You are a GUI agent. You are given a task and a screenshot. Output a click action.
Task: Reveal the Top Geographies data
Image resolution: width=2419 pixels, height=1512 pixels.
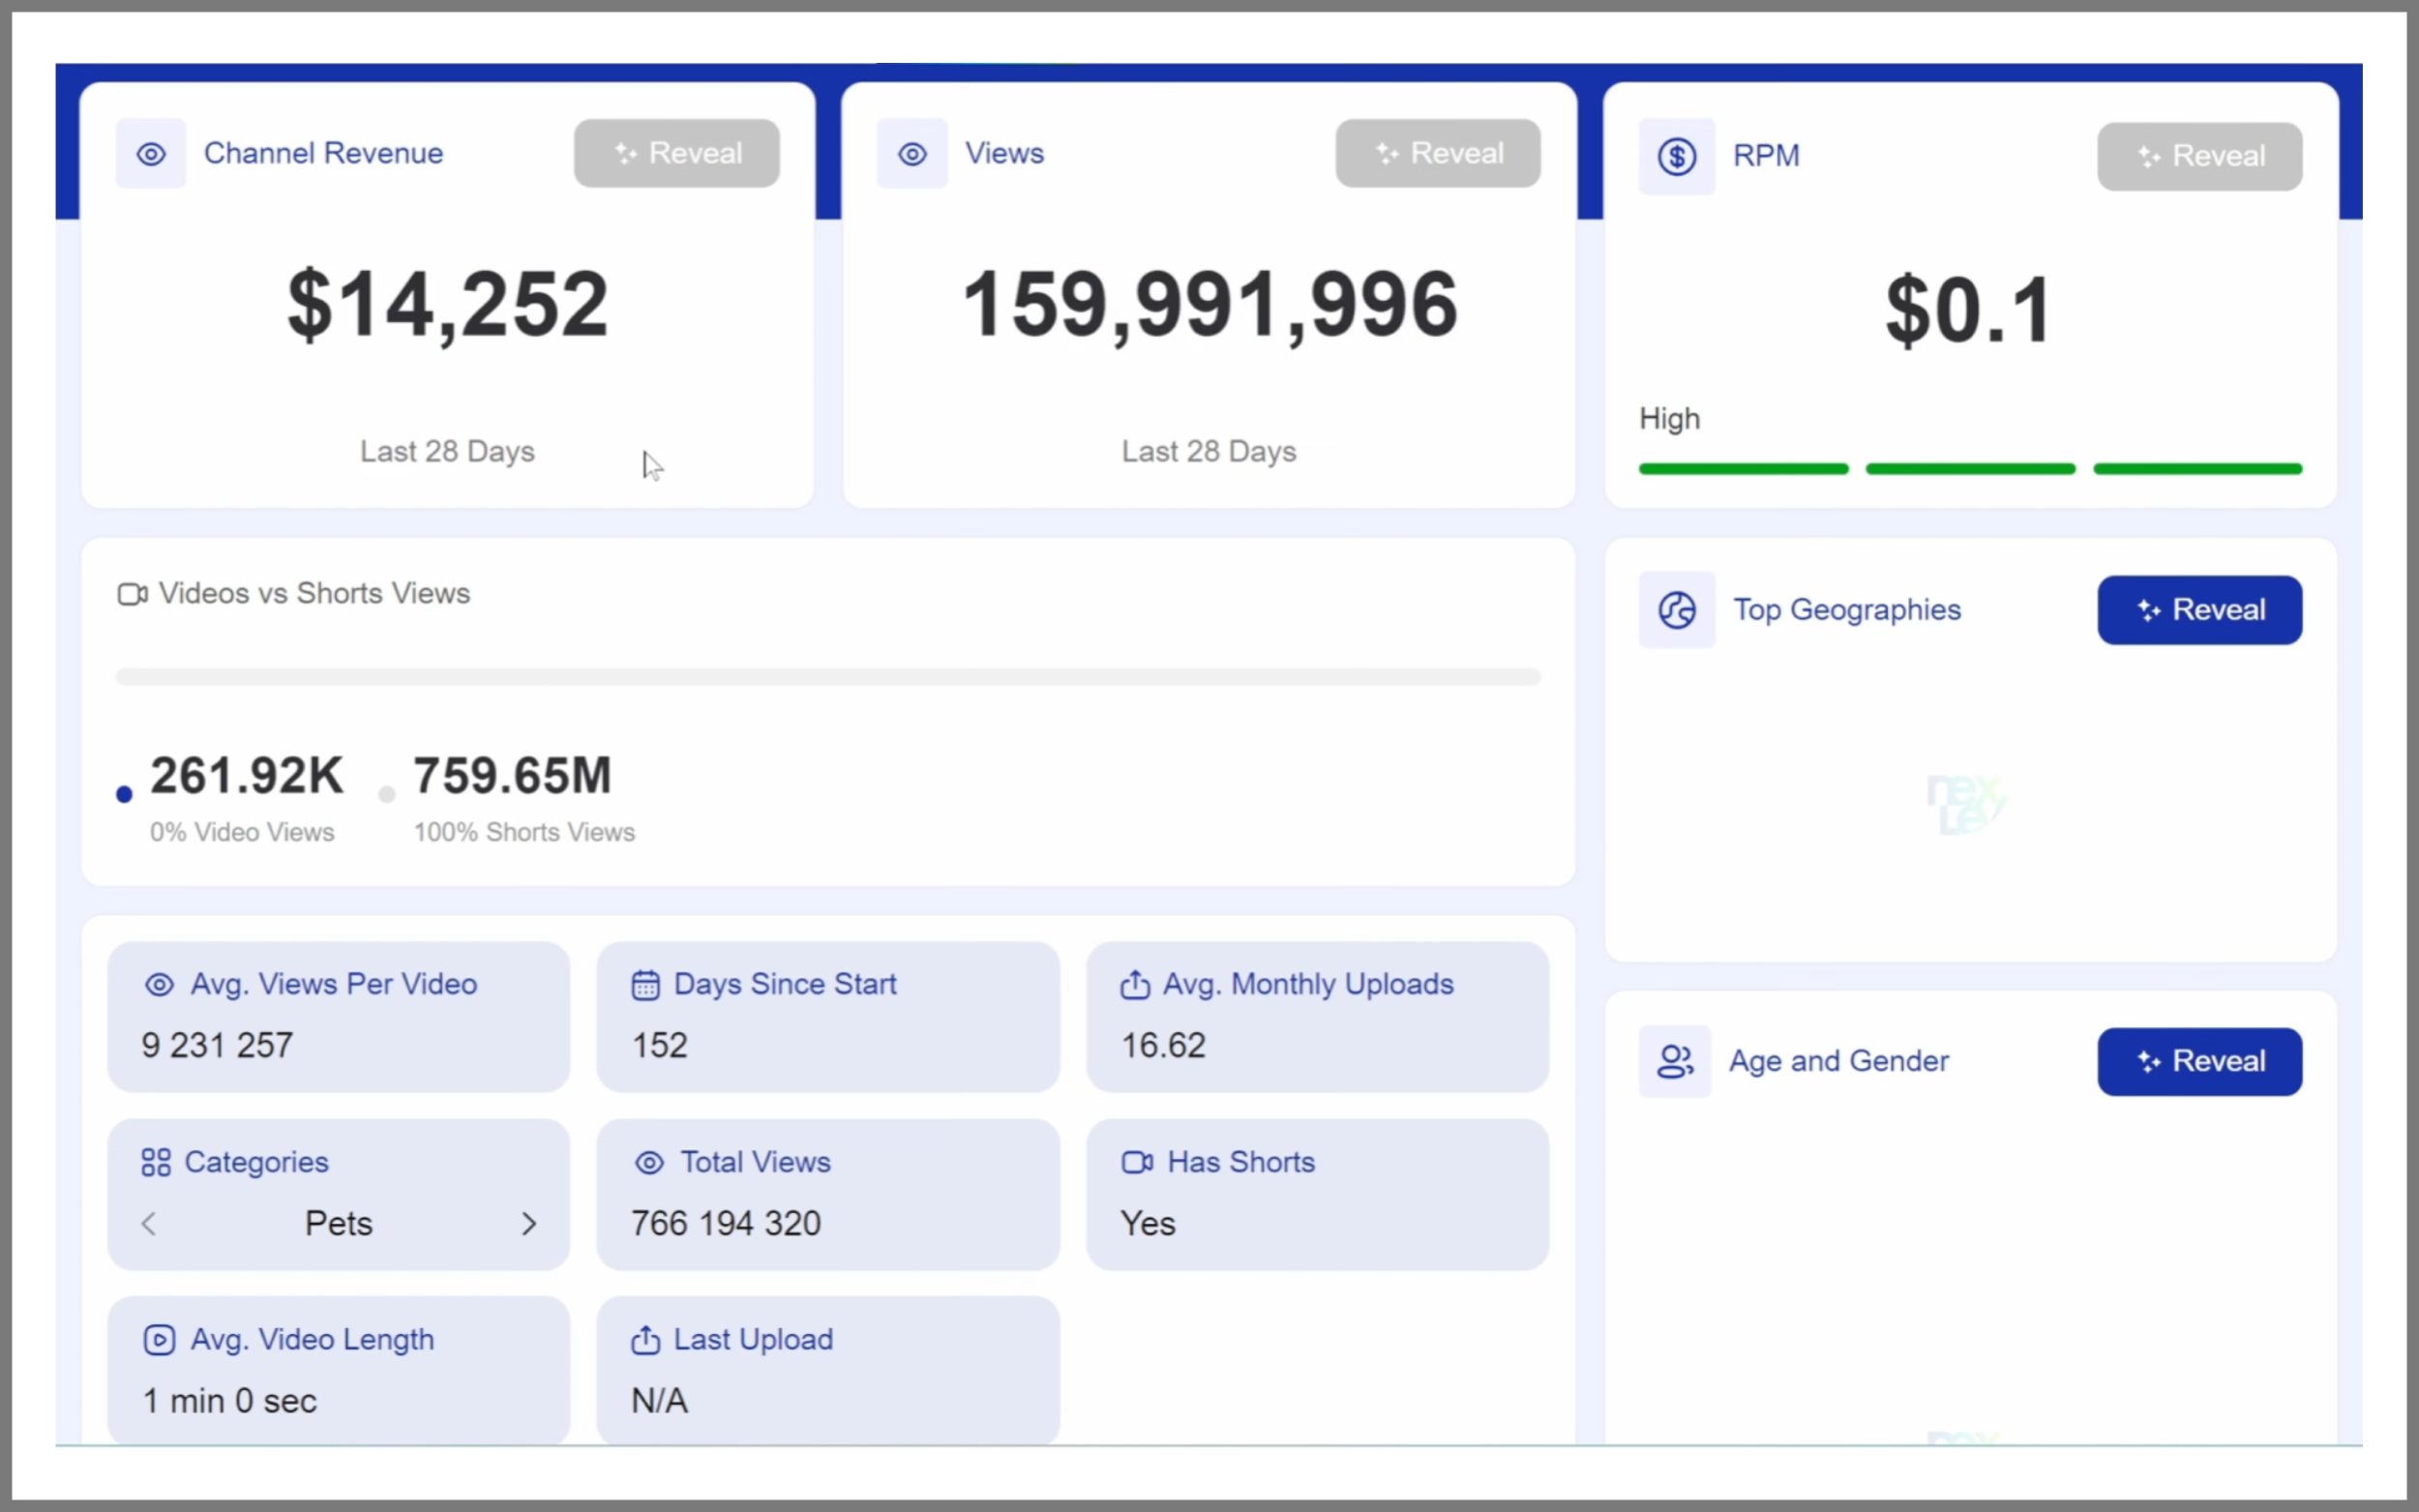[2200, 610]
